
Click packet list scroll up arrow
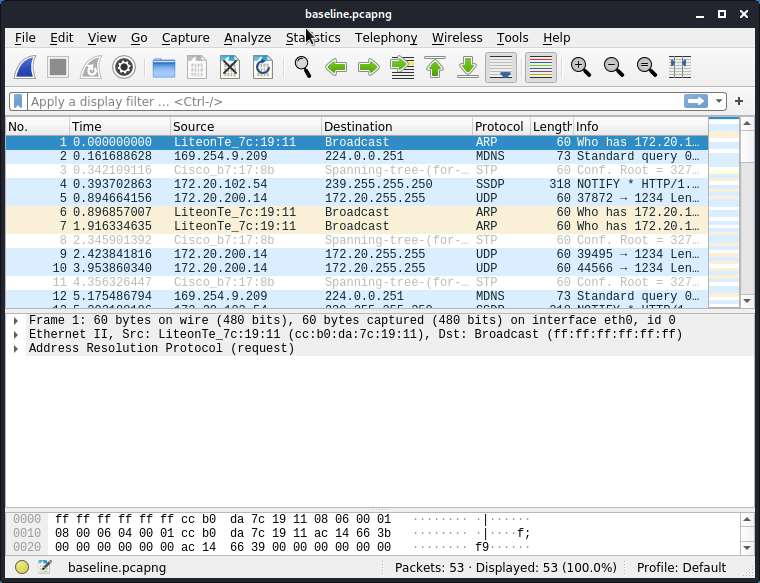pos(747,124)
